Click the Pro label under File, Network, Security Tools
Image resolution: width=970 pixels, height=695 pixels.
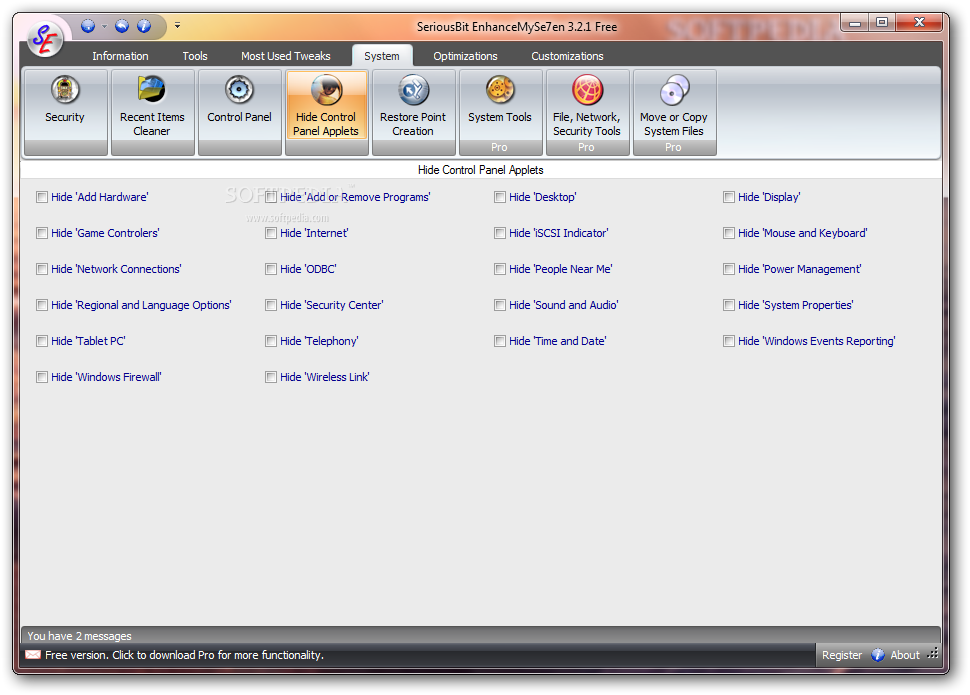tap(586, 147)
